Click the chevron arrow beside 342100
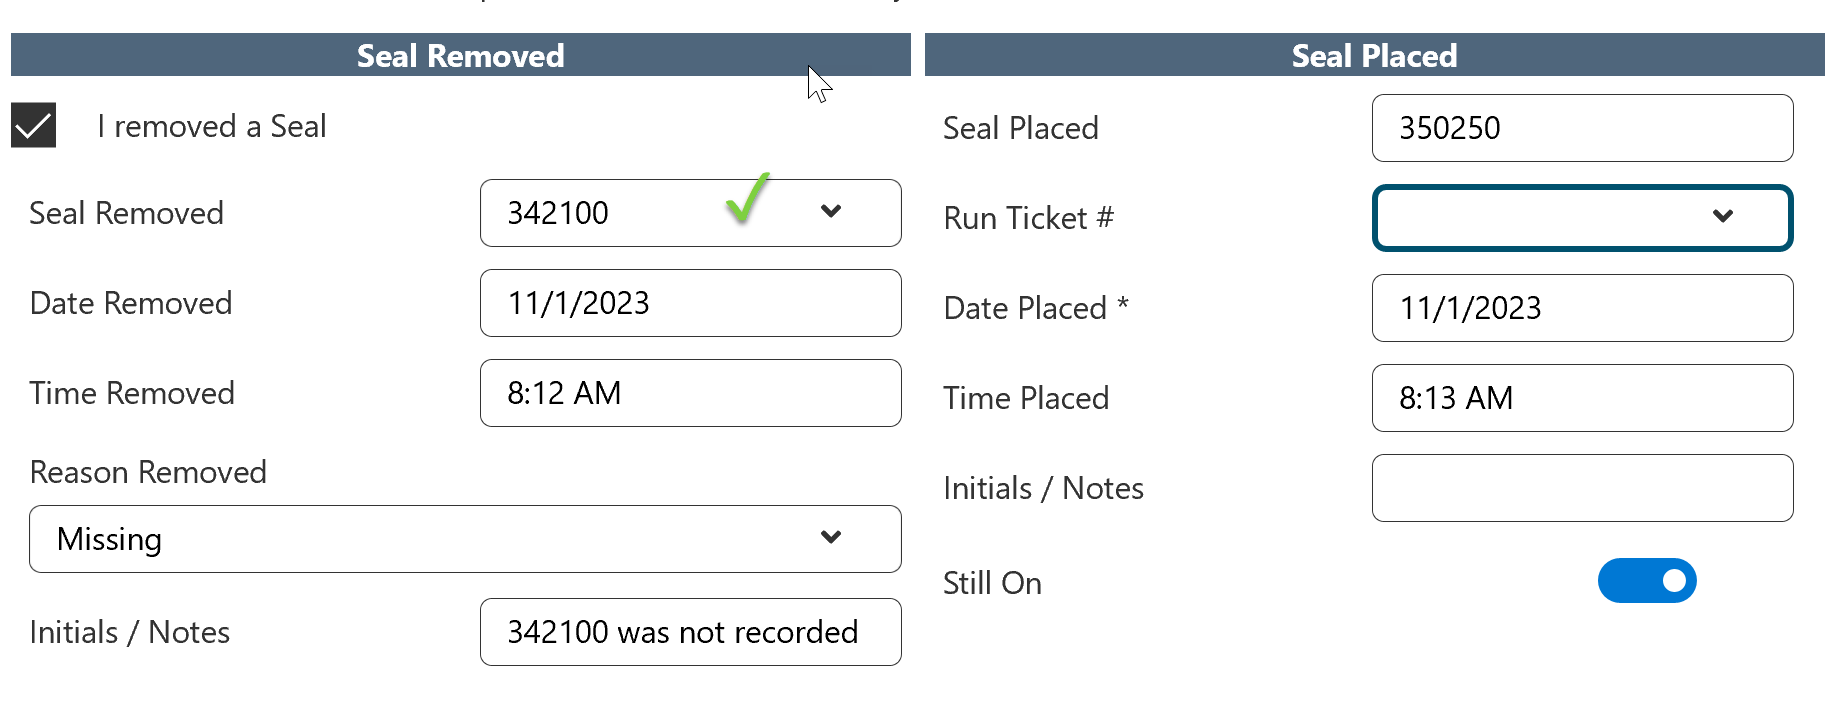This screenshot has width=1837, height=714. click(x=830, y=212)
